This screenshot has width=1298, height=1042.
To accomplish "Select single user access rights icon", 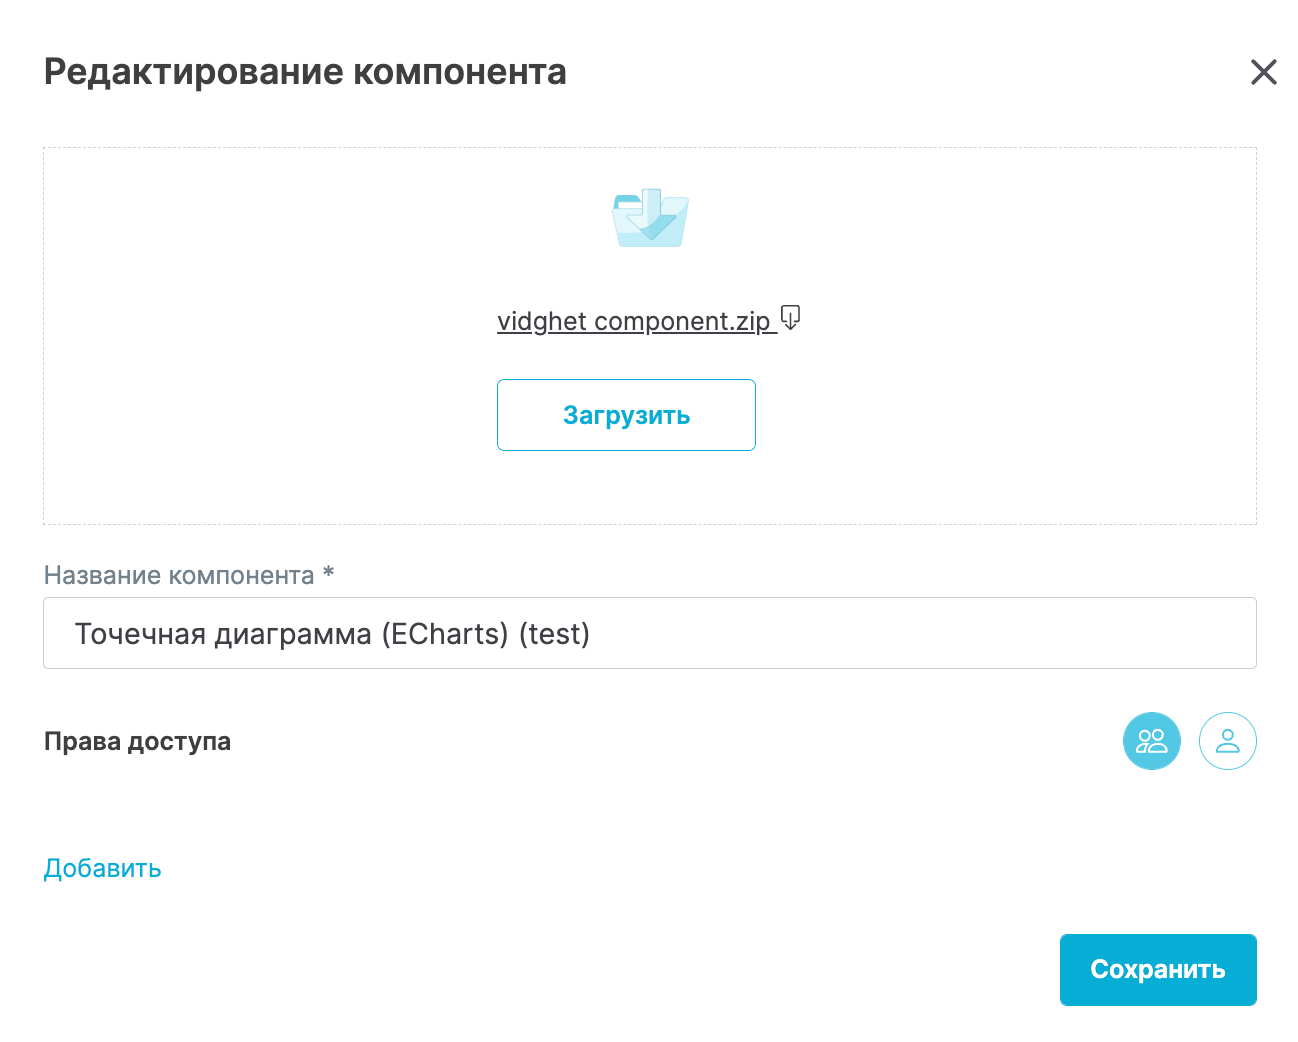I will pos(1227,741).
